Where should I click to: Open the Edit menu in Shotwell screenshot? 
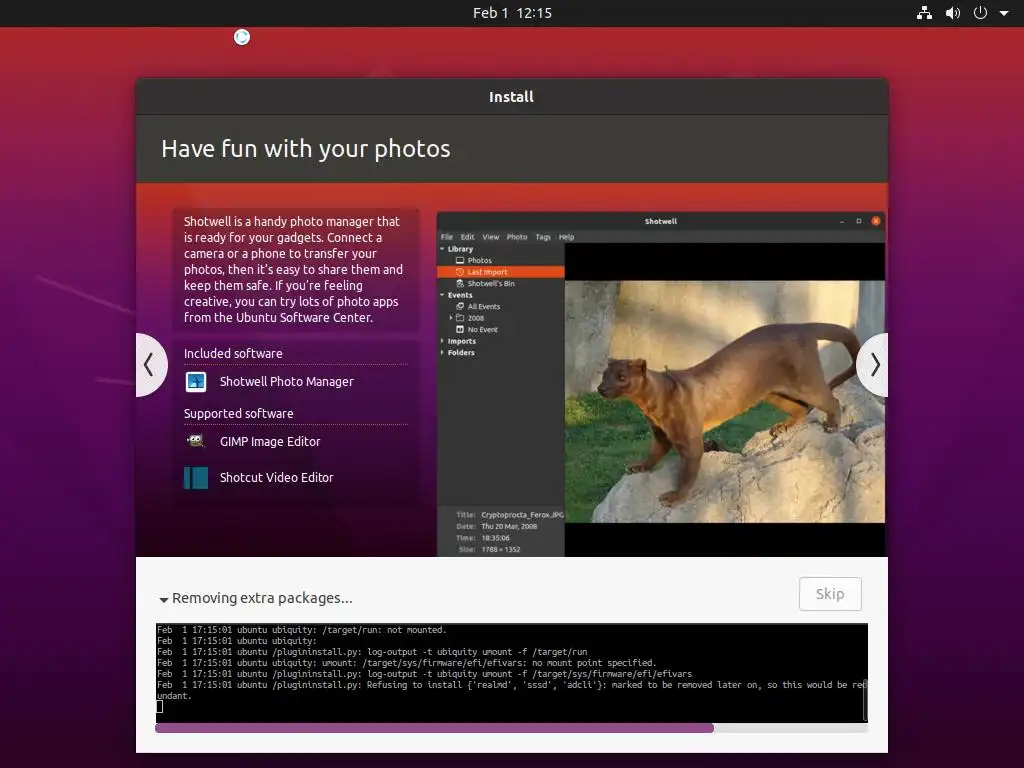tap(468, 237)
